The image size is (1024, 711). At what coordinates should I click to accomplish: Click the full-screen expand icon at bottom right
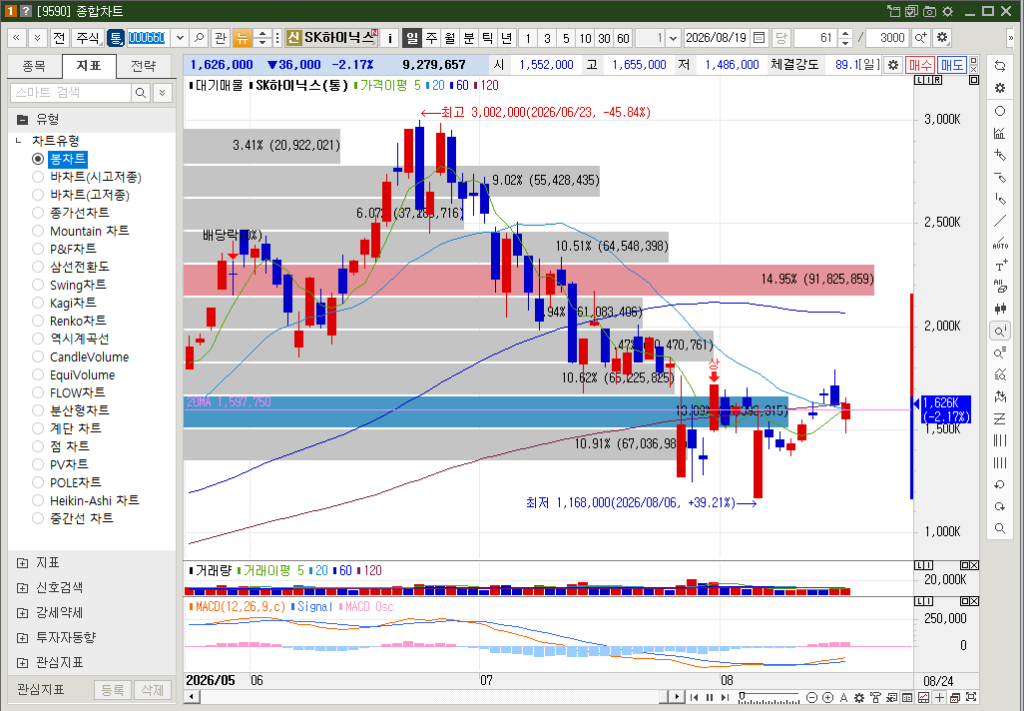971,697
